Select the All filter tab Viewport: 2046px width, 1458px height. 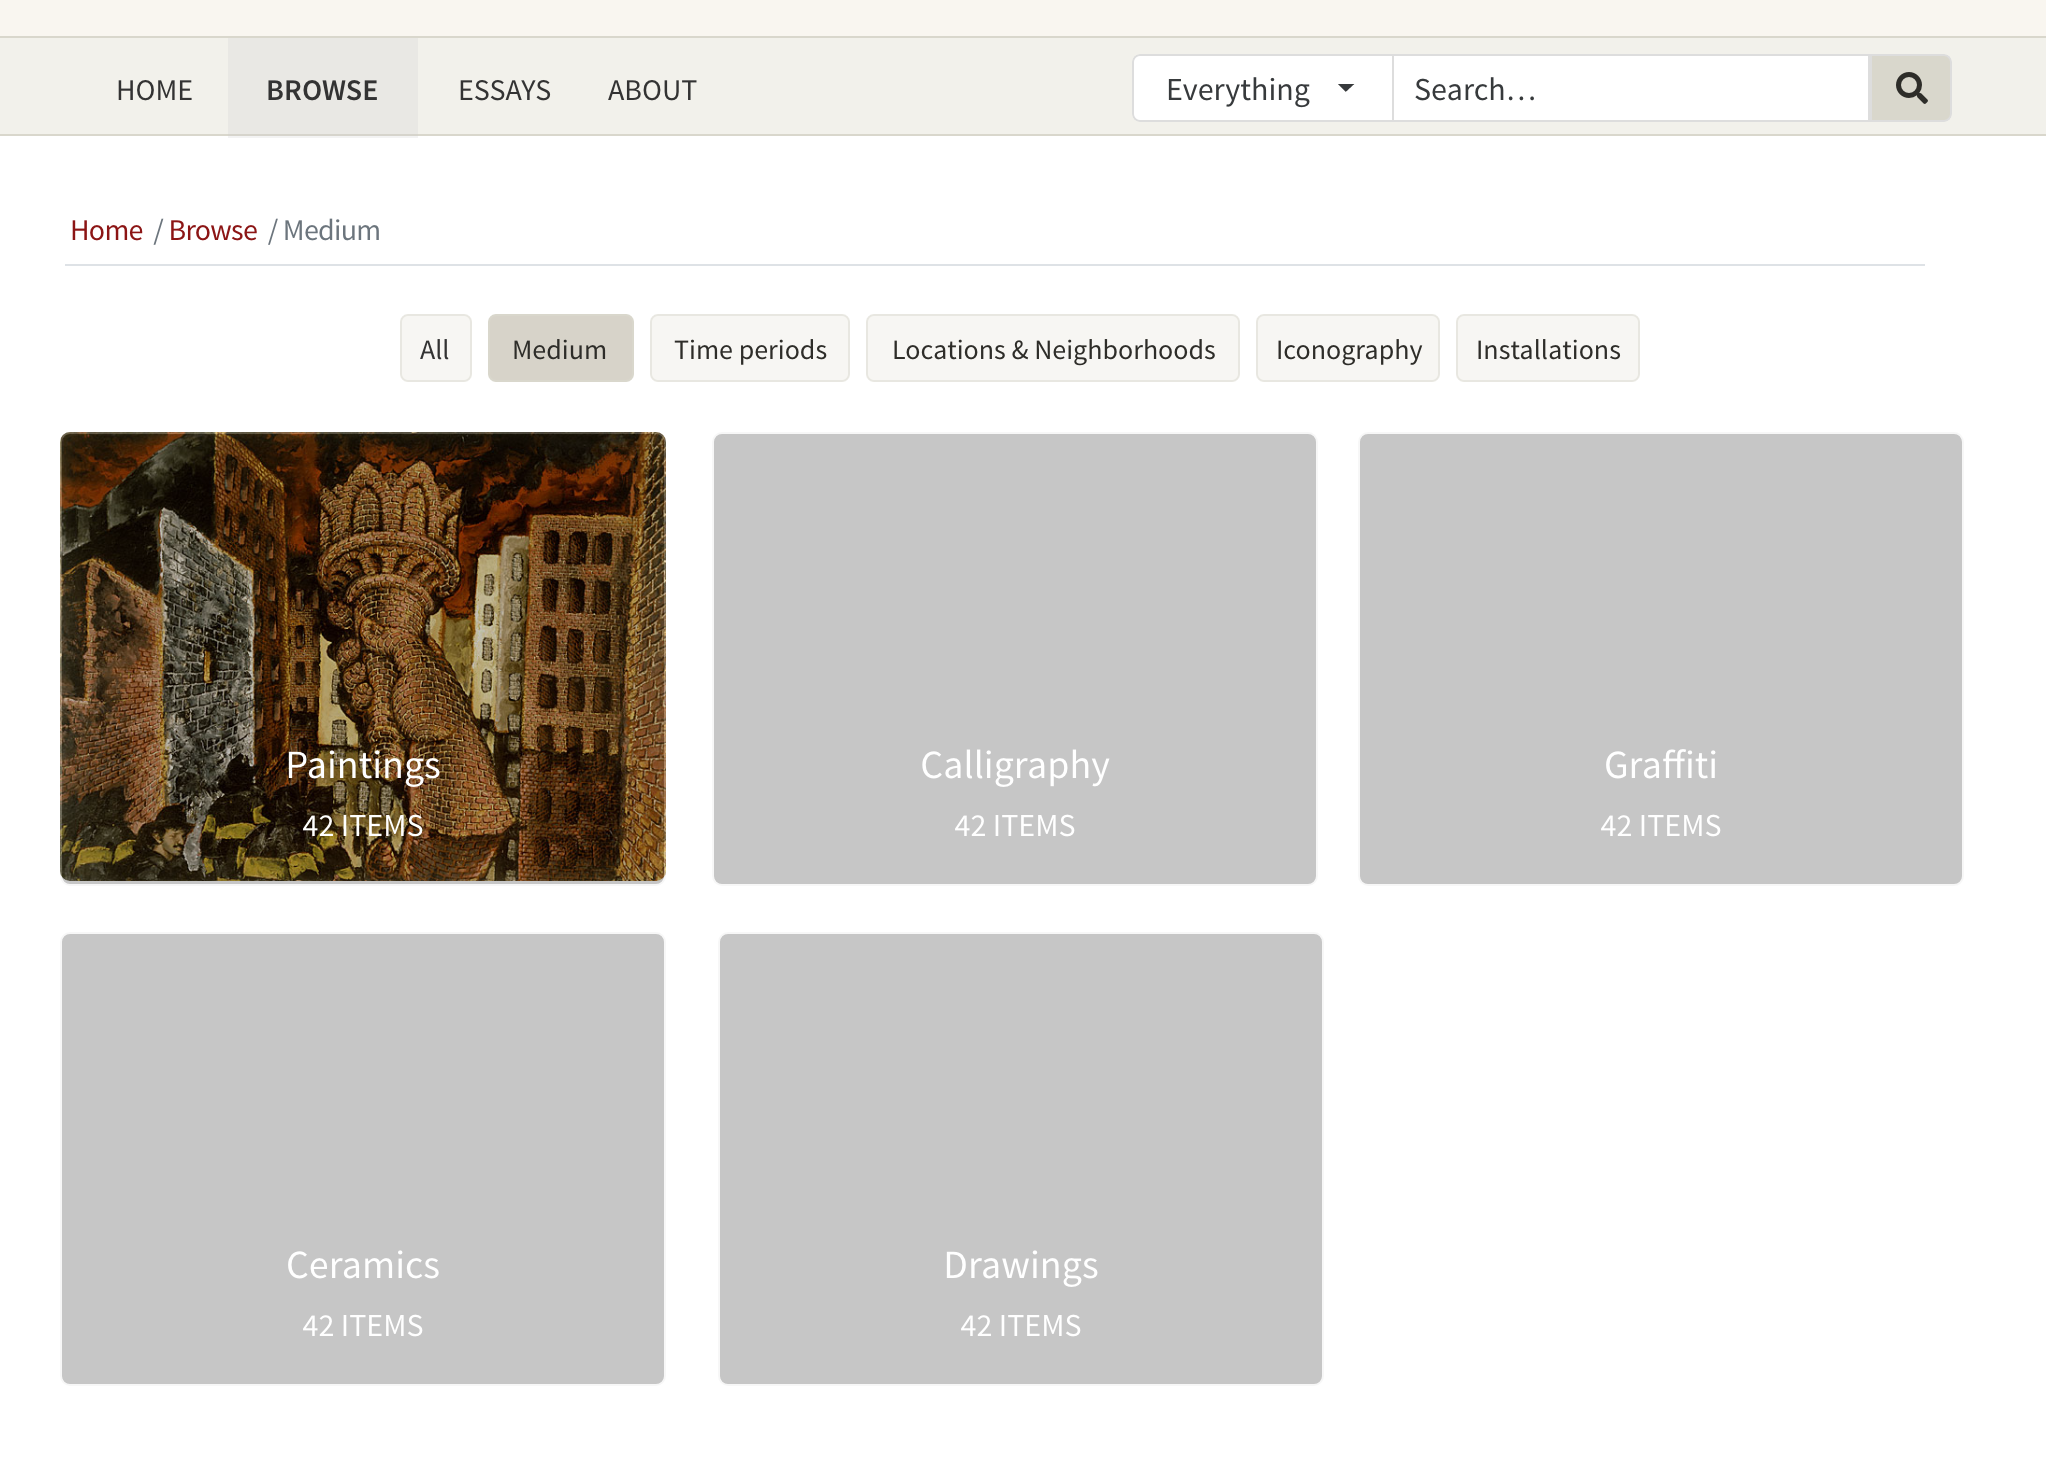435,348
